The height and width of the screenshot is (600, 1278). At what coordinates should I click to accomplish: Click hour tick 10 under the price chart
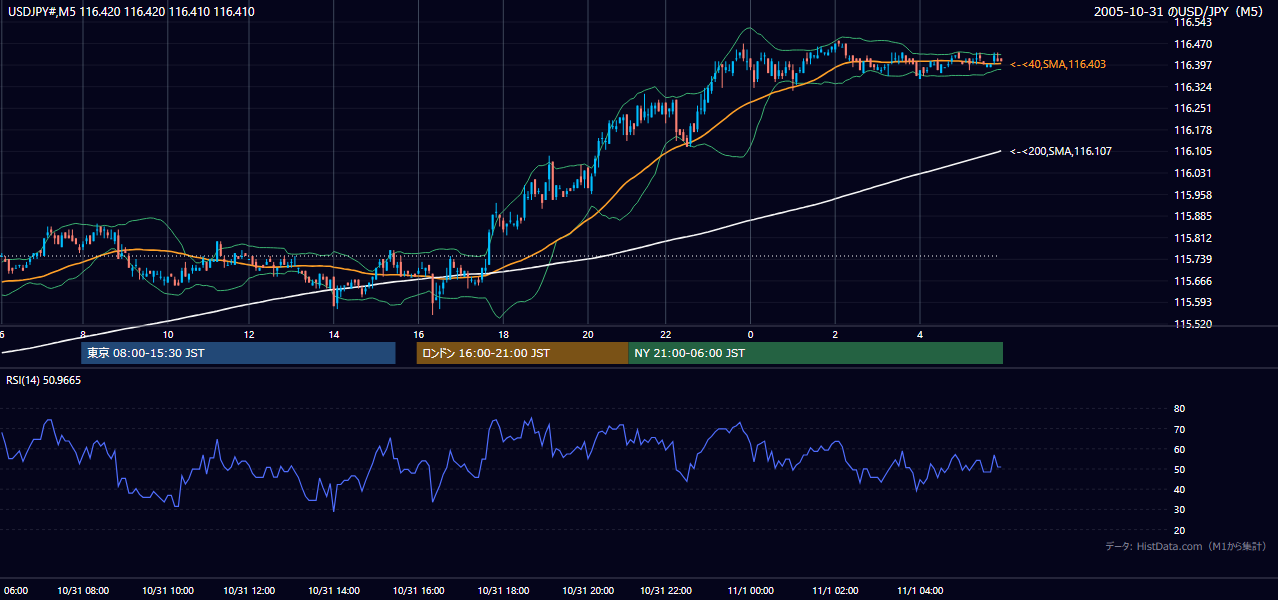(167, 335)
